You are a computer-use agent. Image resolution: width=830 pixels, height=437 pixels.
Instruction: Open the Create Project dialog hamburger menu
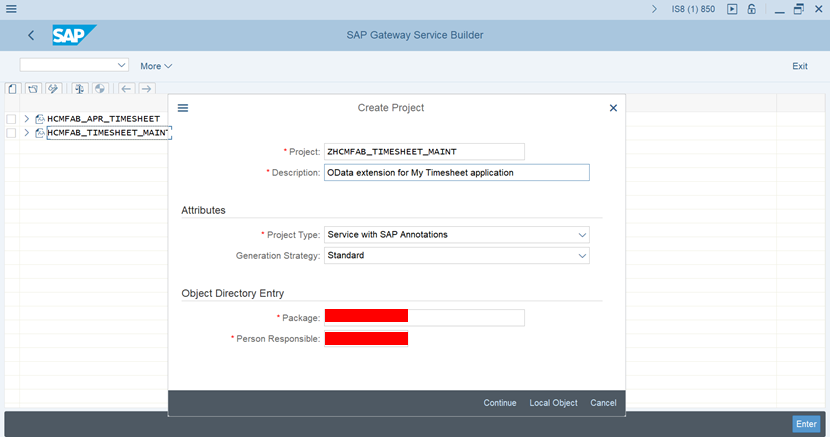(183, 108)
